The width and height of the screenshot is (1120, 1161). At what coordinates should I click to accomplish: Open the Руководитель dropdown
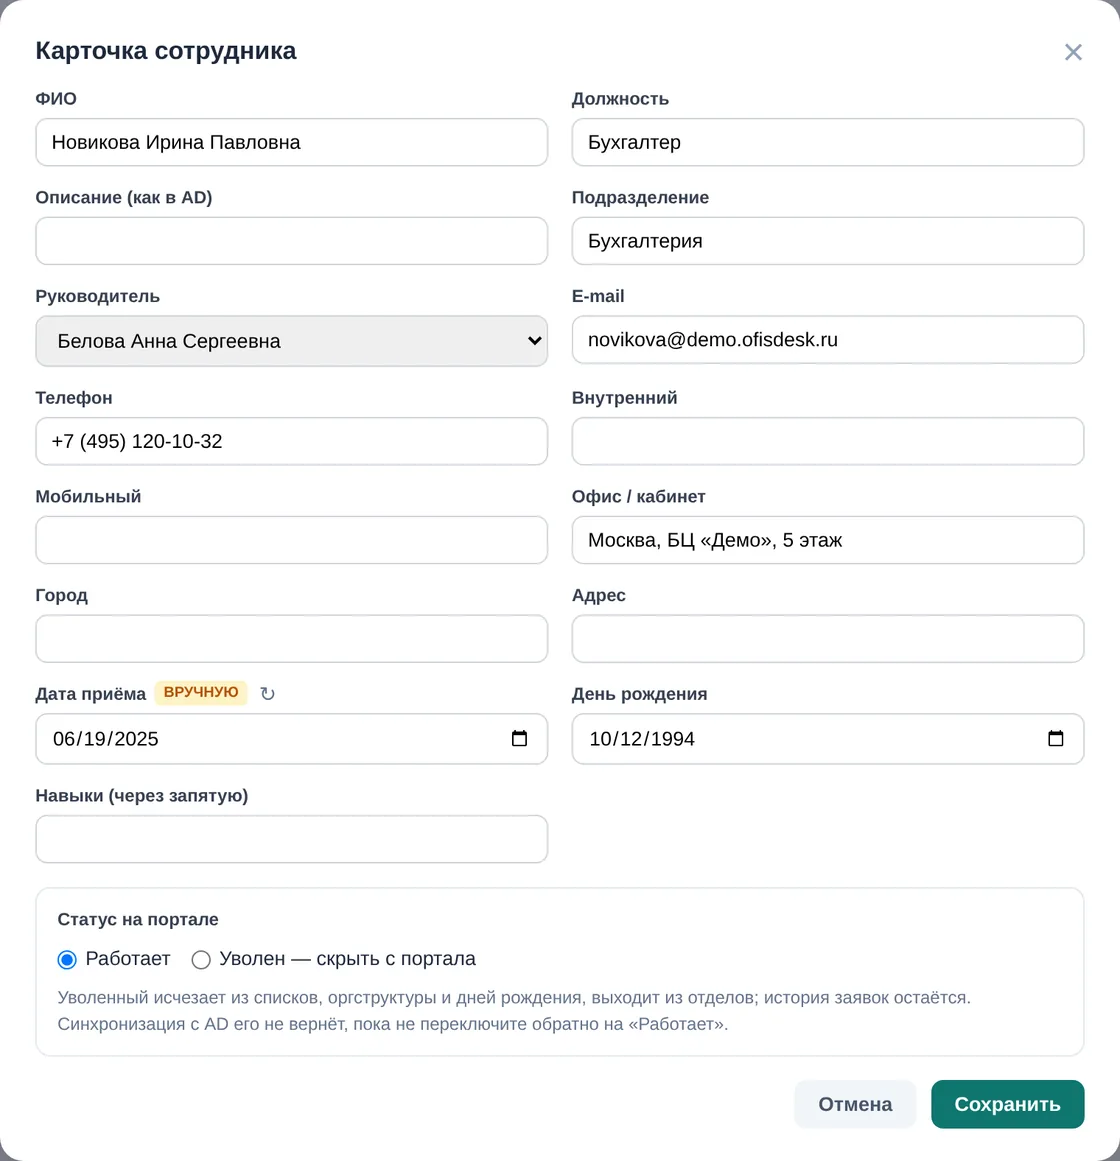coord(292,341)
